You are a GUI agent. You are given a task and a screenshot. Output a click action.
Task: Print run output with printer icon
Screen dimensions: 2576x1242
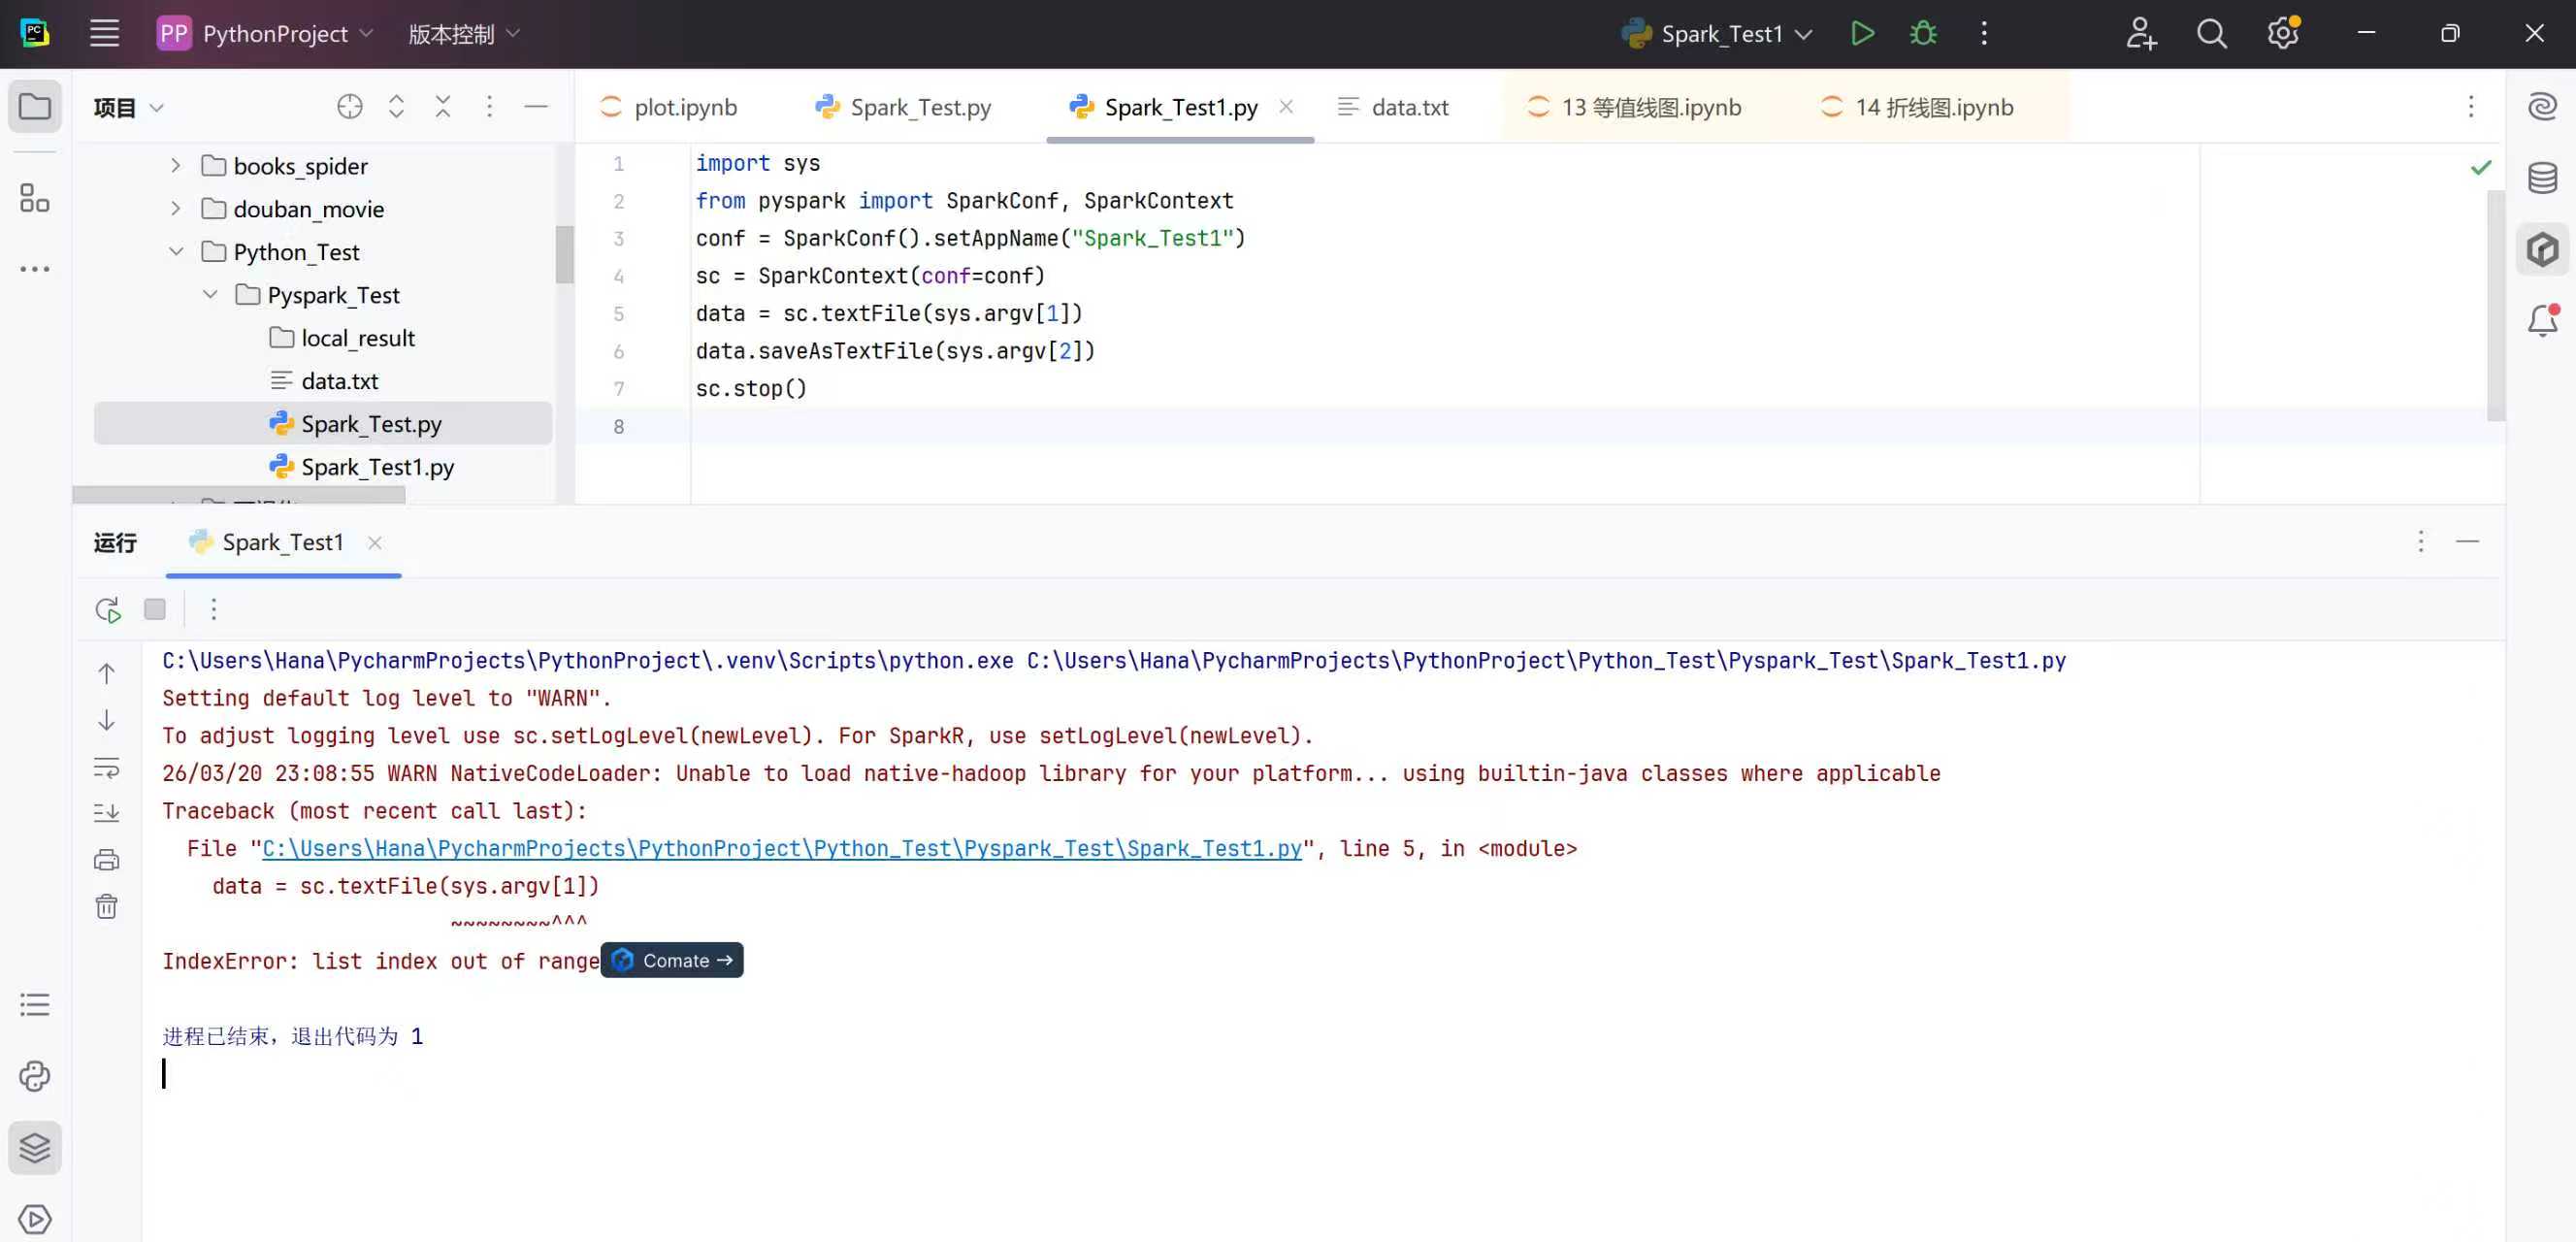[x=106, y=860]
